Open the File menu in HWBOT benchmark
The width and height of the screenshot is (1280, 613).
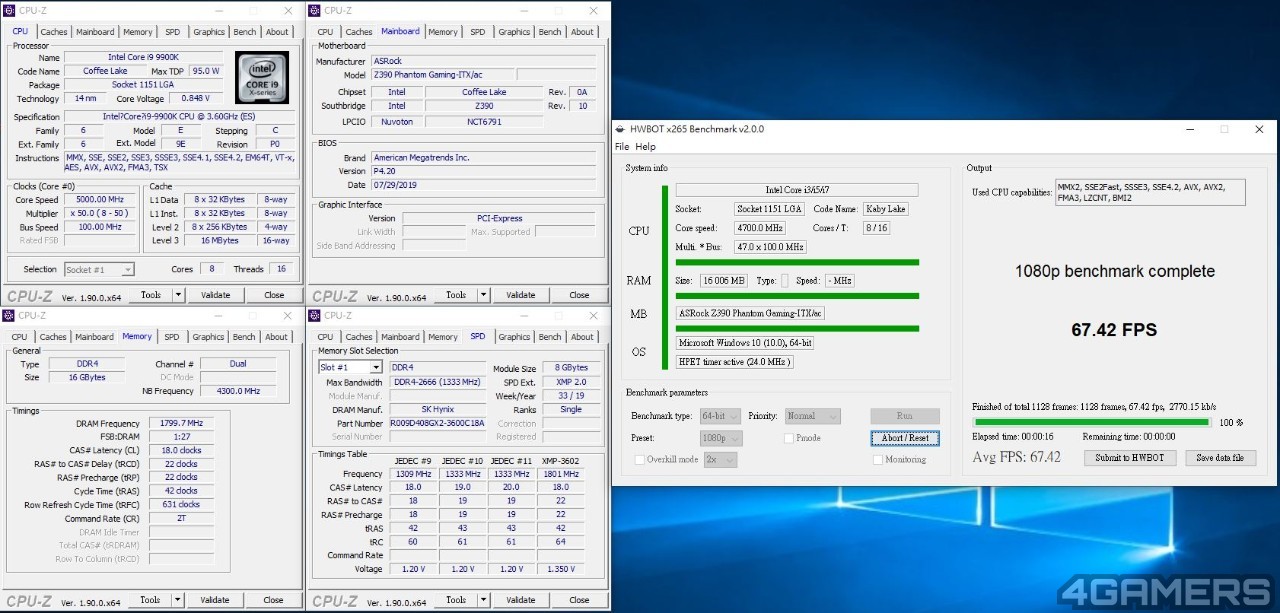pos(622,147)
